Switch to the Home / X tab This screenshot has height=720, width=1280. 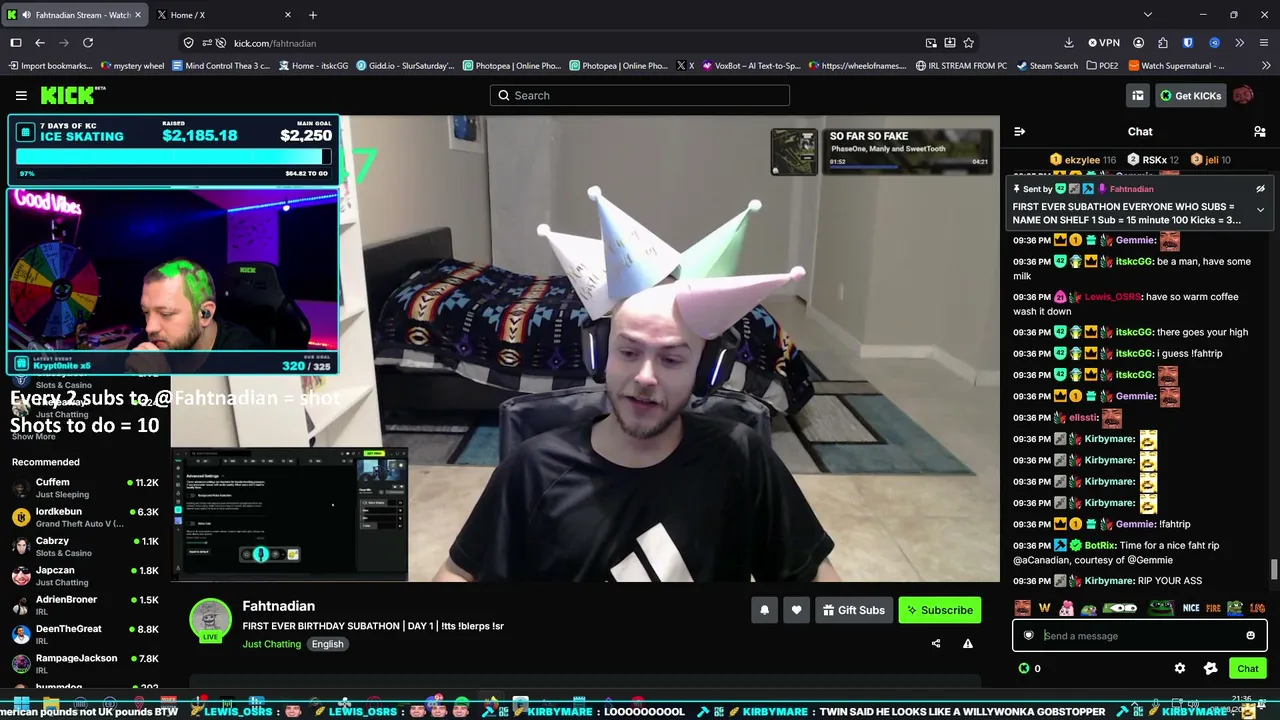tap(223, 15)
